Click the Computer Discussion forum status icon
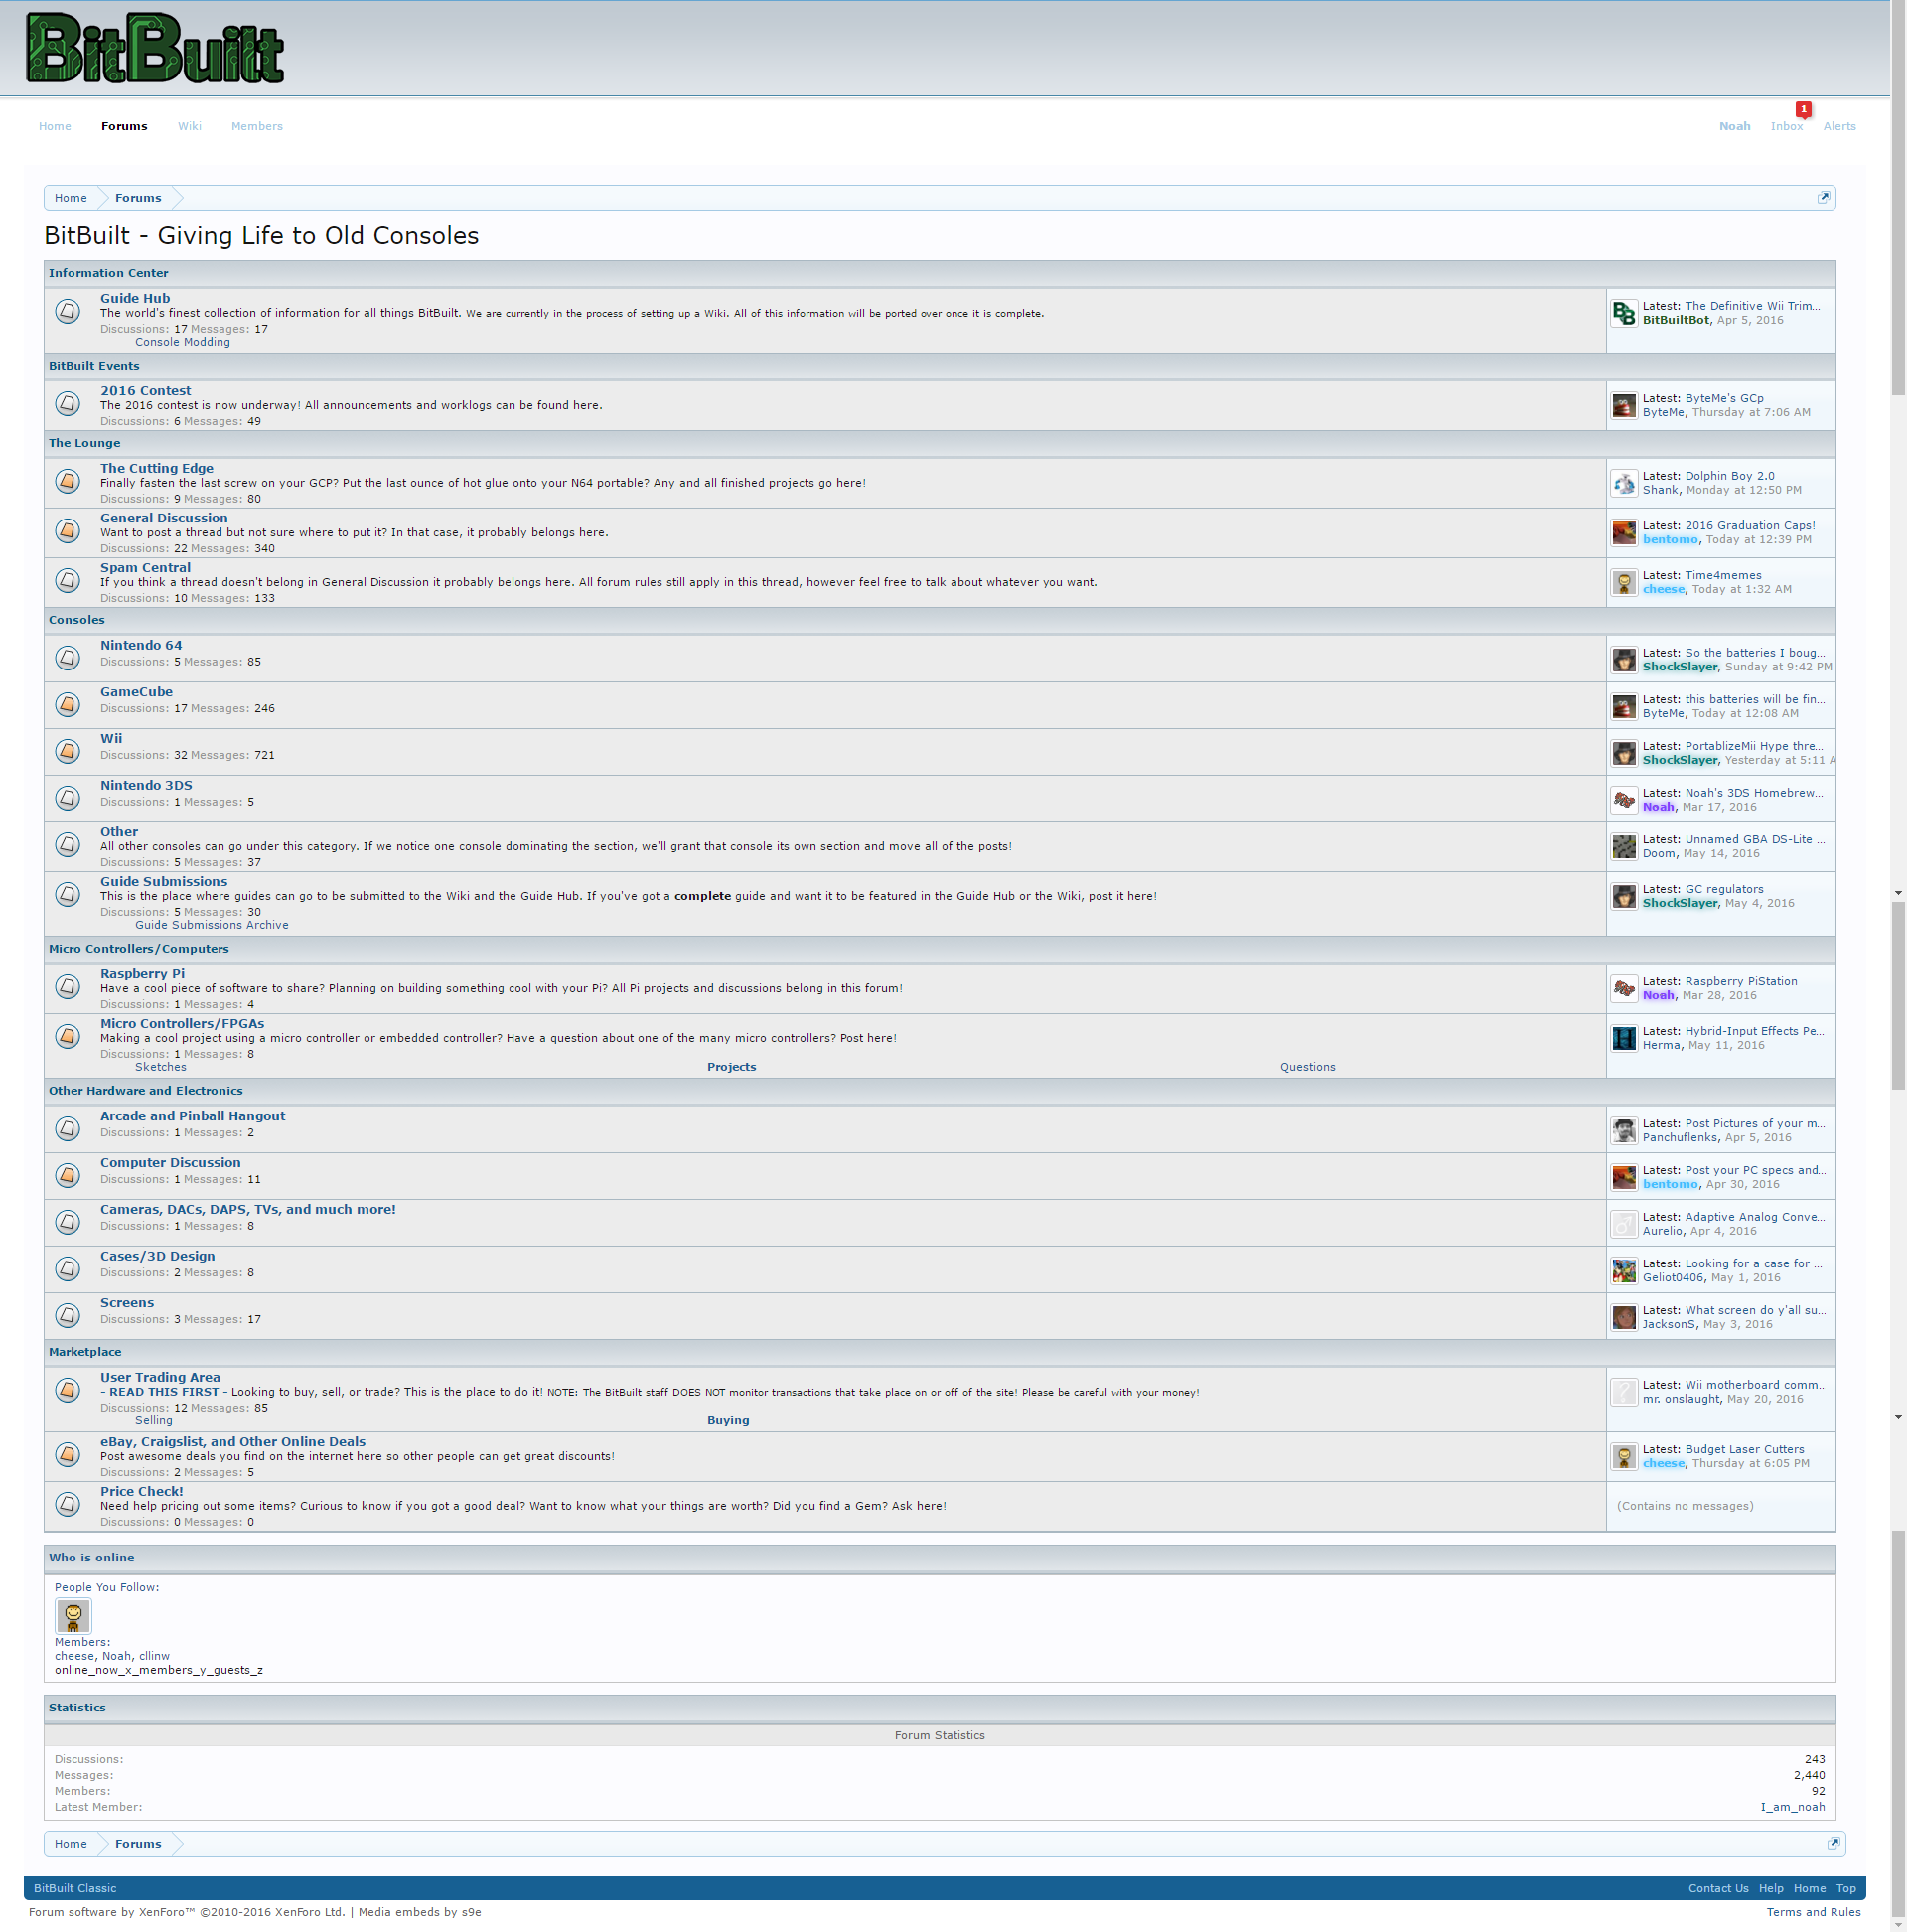 pos(67,1175)
